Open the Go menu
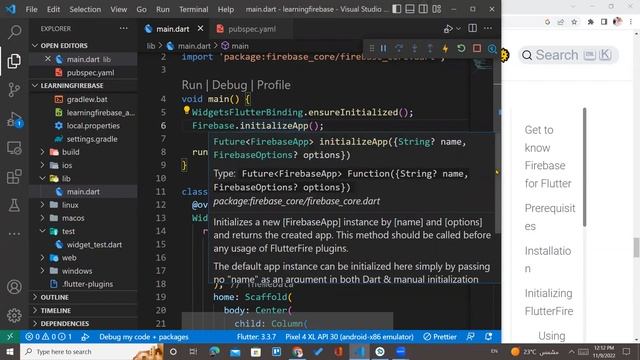This screenshot has height=360, width=640. coord(141,9)
